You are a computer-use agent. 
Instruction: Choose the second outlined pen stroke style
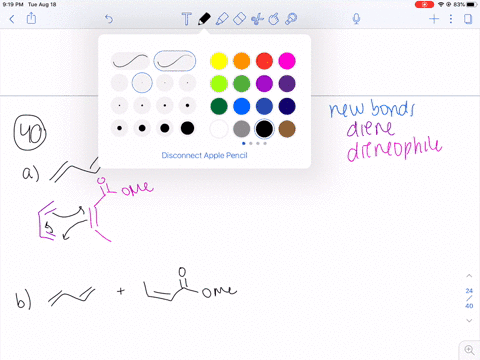click(175, 61)
